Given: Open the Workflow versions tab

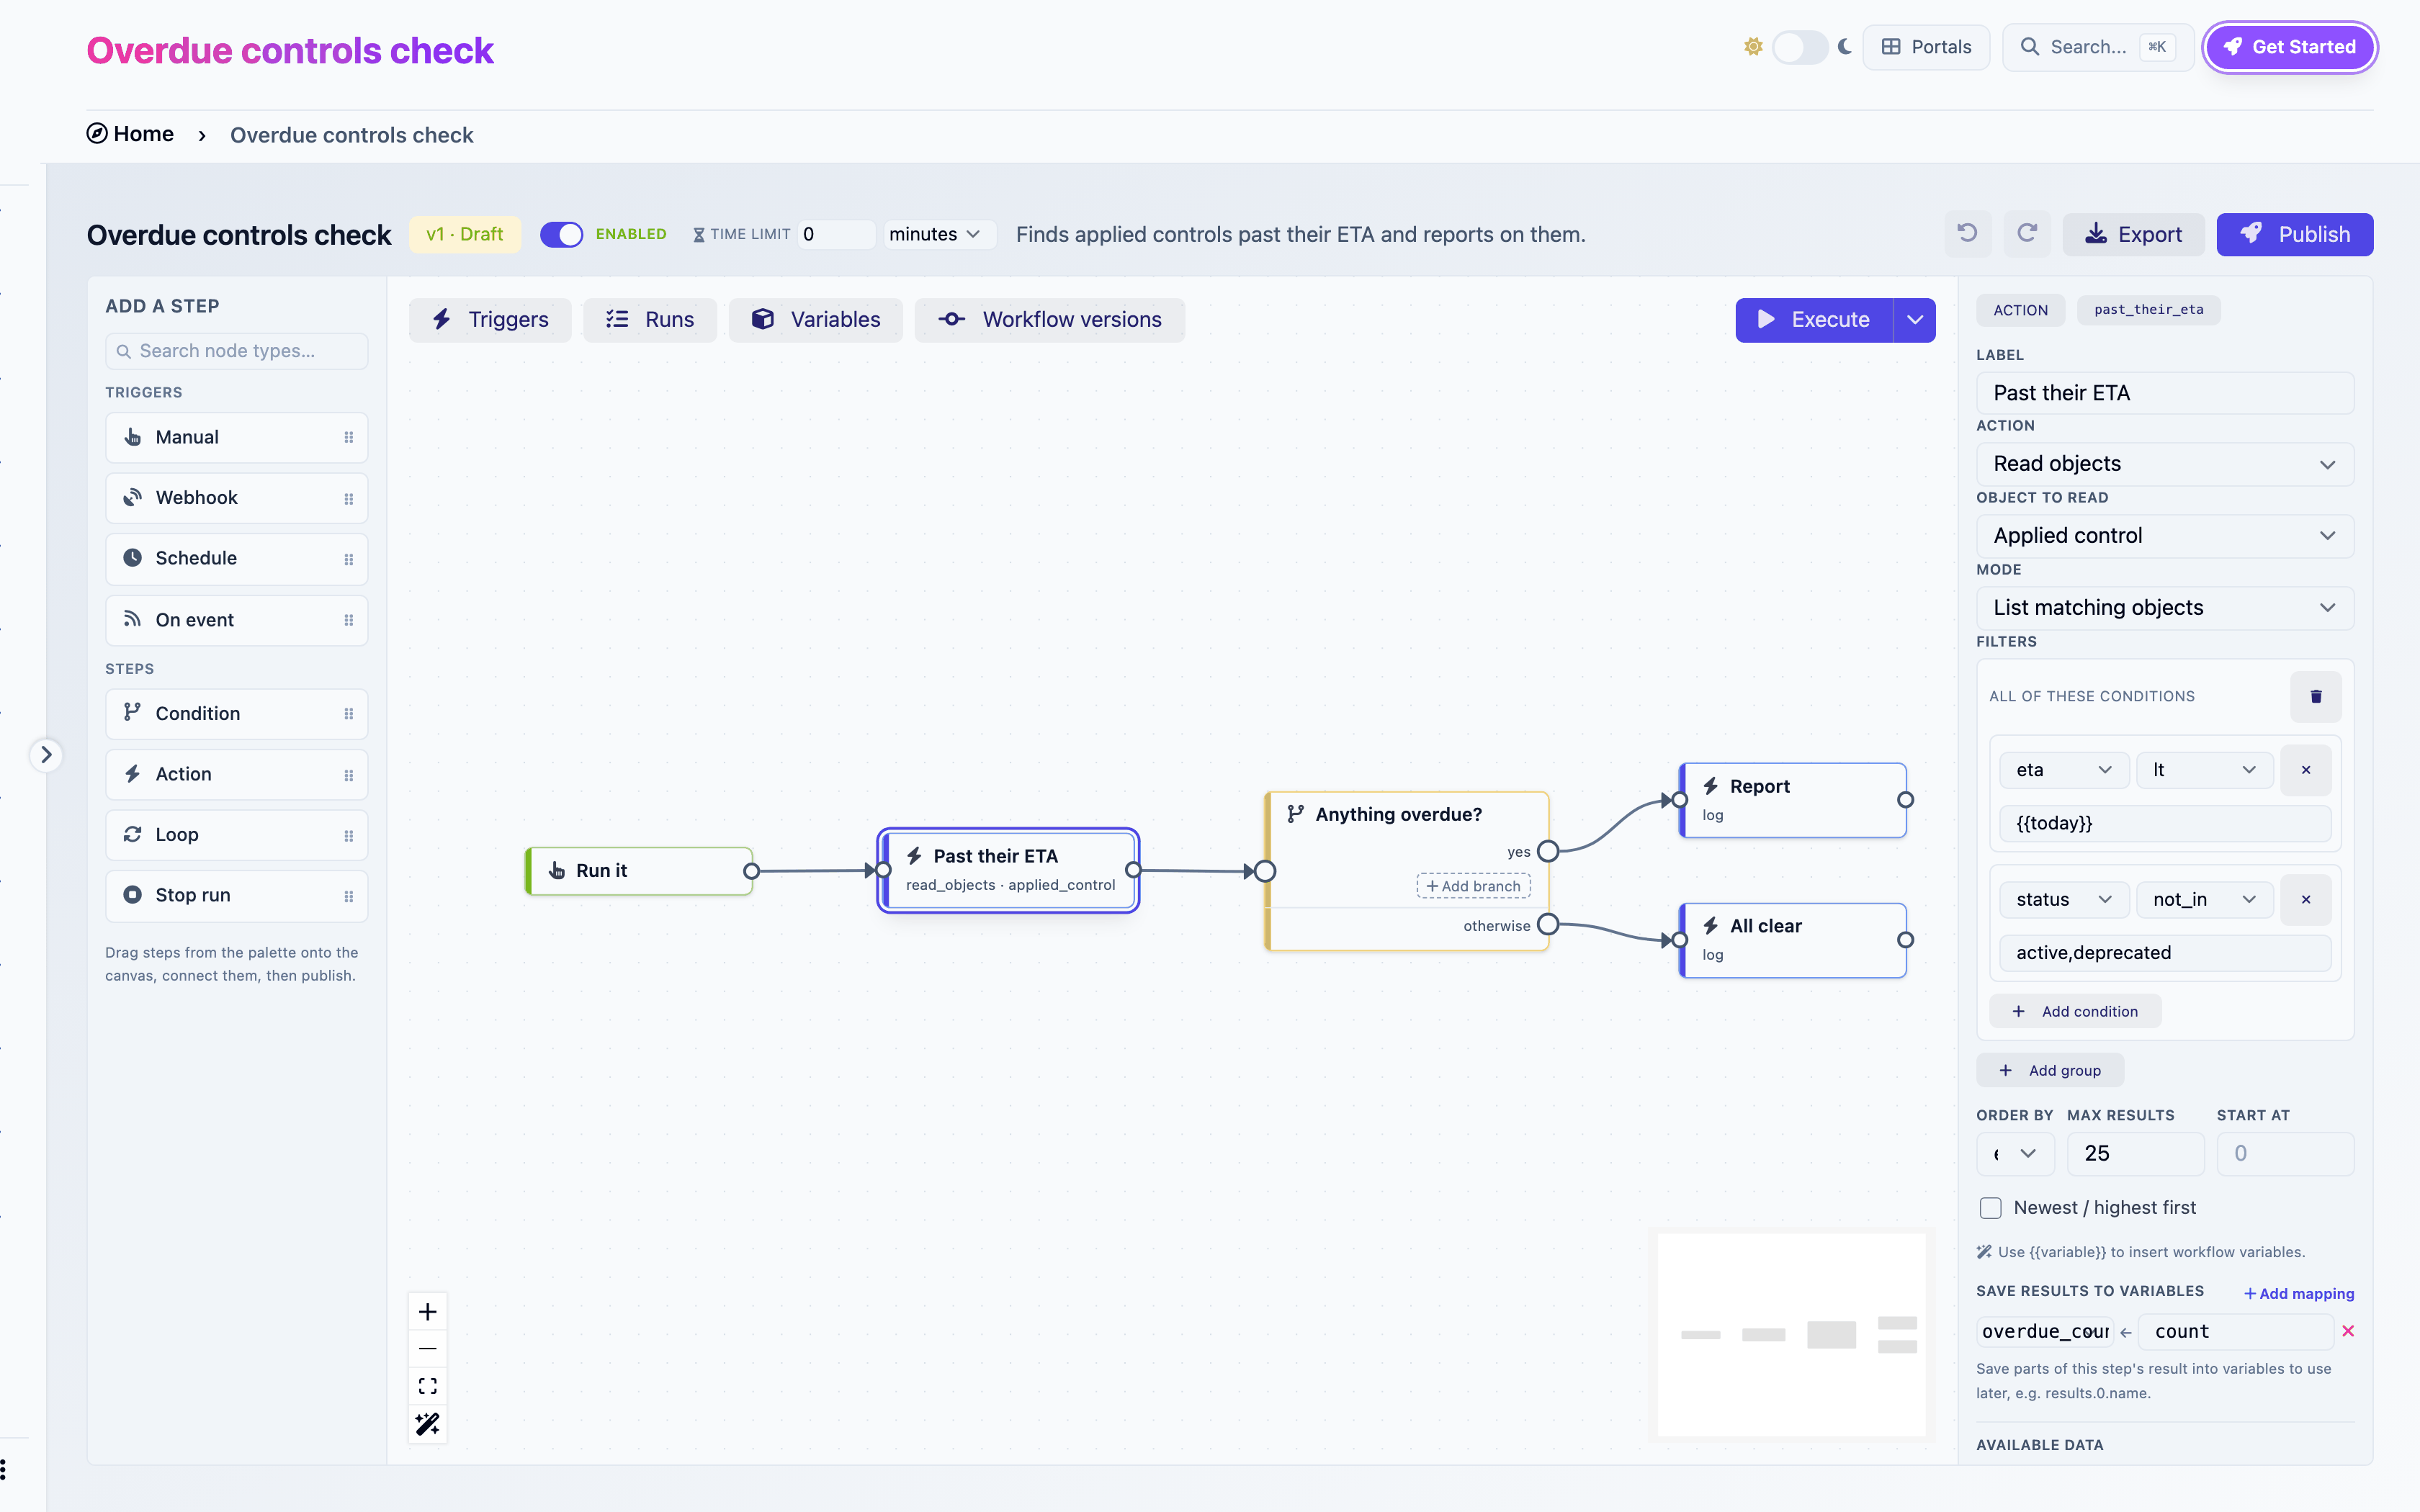Looking at the screenshot, I should click(x=1050, y=320).
